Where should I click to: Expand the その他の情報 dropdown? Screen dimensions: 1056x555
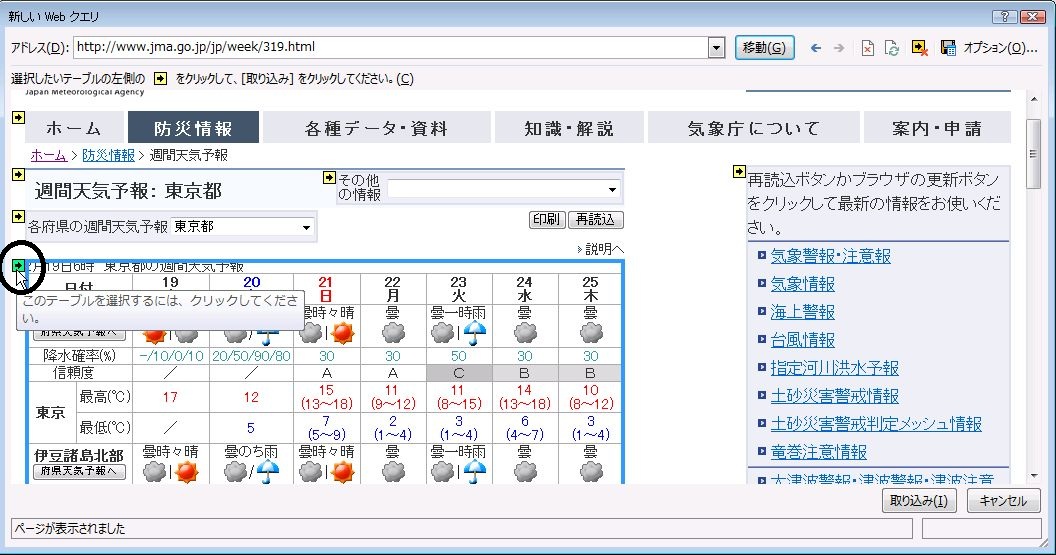tap(612, 190)
